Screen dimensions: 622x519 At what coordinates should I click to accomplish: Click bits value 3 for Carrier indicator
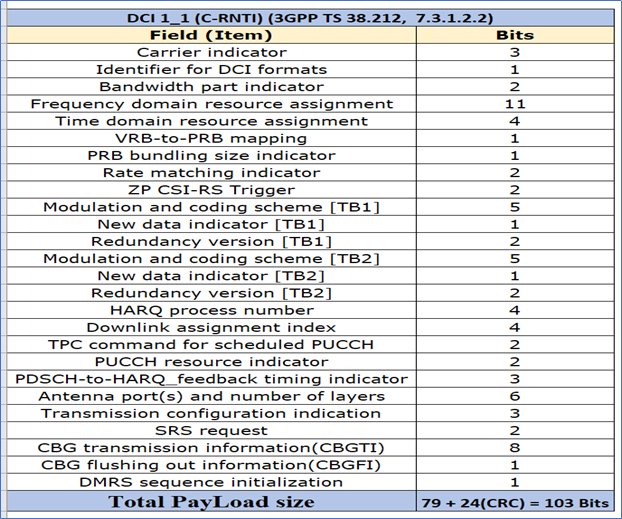pos(515,52)
